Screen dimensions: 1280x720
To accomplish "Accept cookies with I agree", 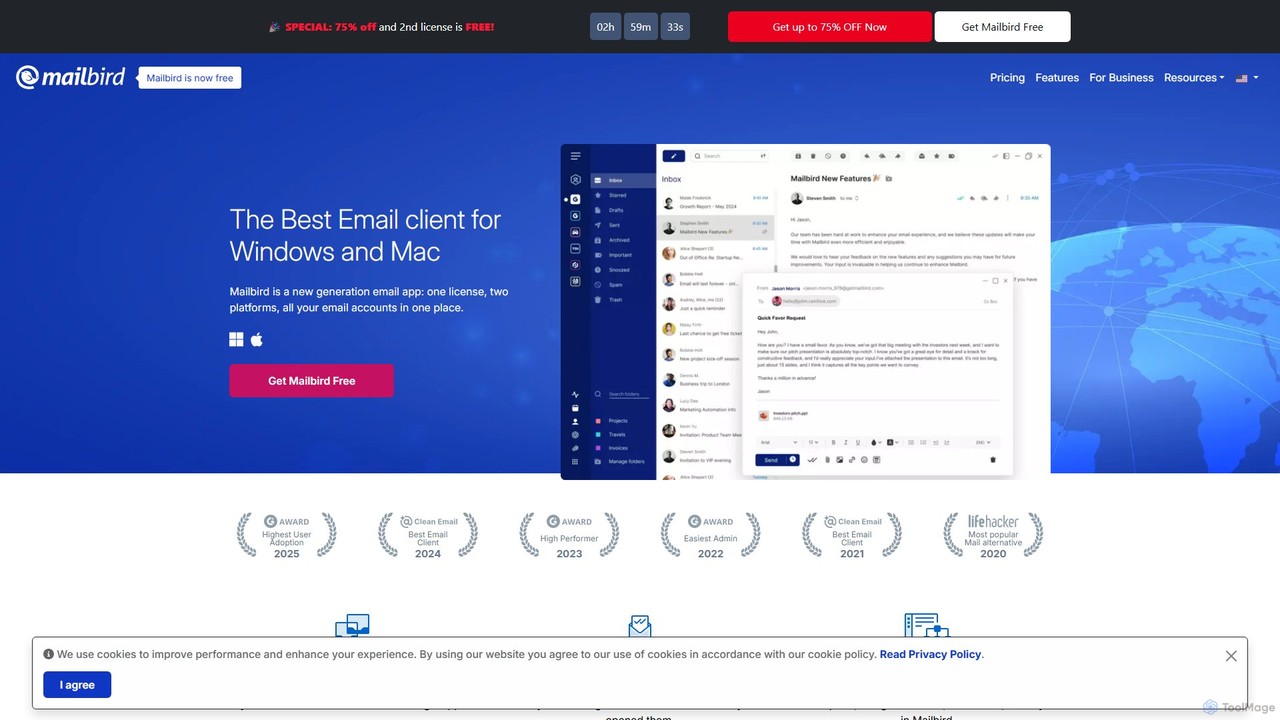I will coord(77,685).
